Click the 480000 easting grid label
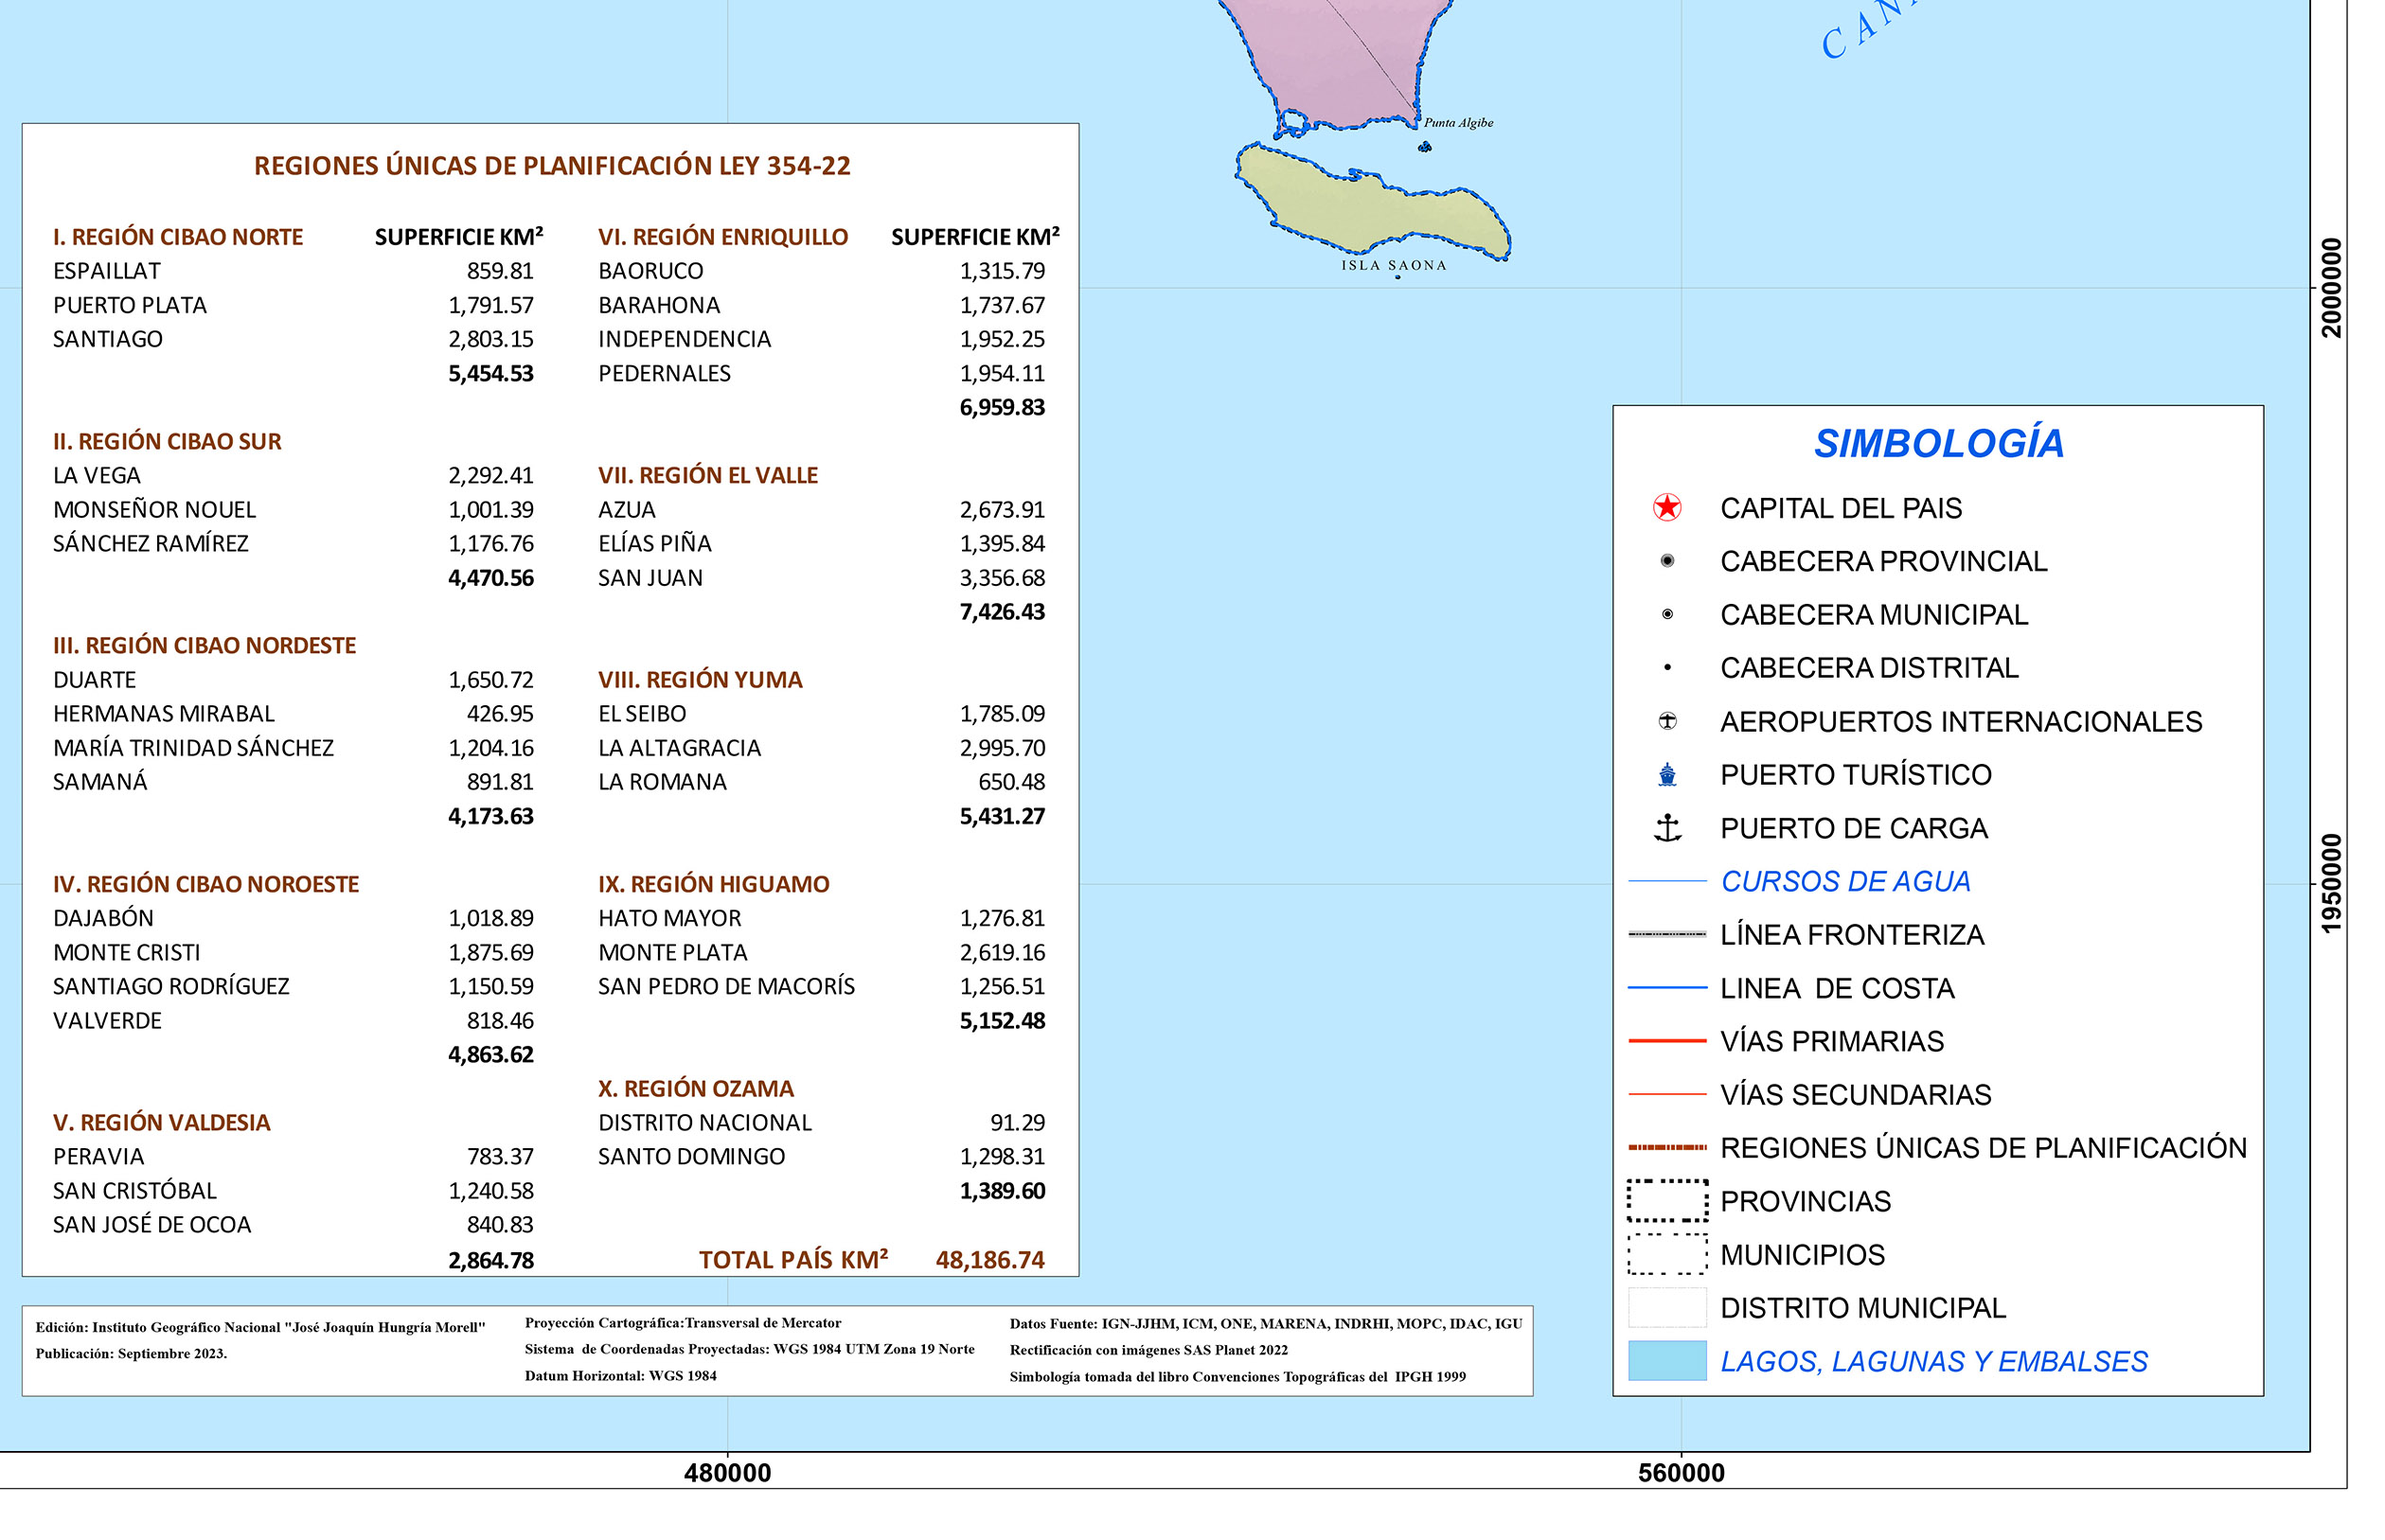This screenshot has height=1540, width=2385. [x=728, y=1473]
